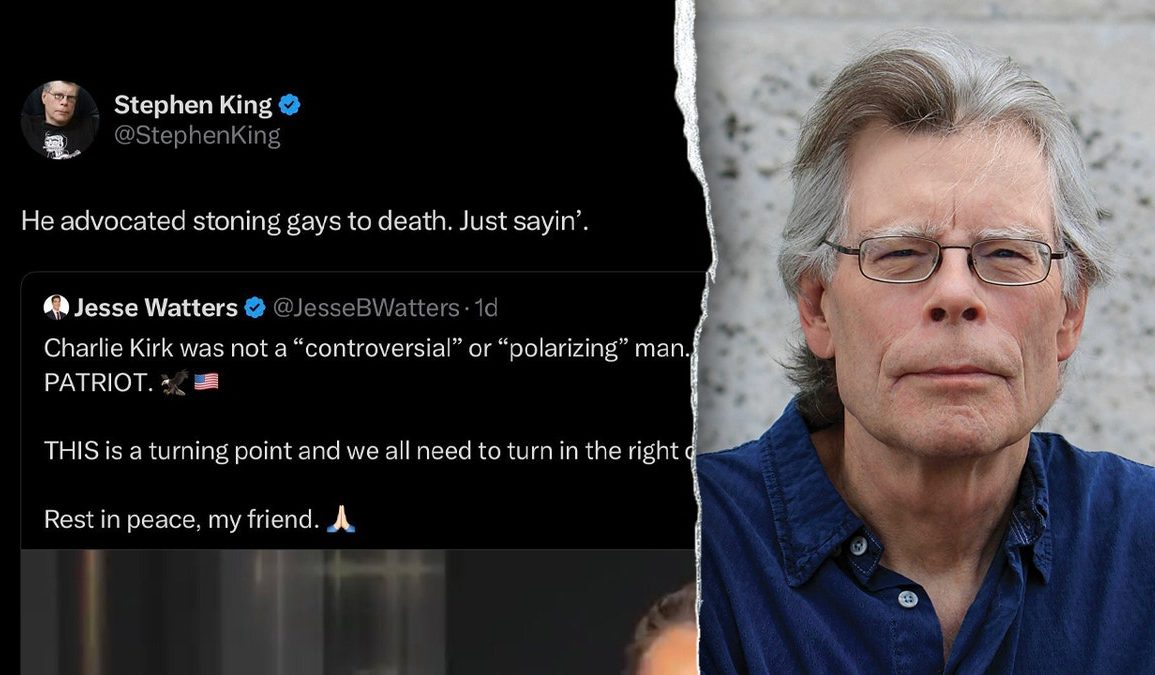This screenshot has height=675, width=1155.
Task: Click Jesse Watters' small profile avatar
Action: 56,307
